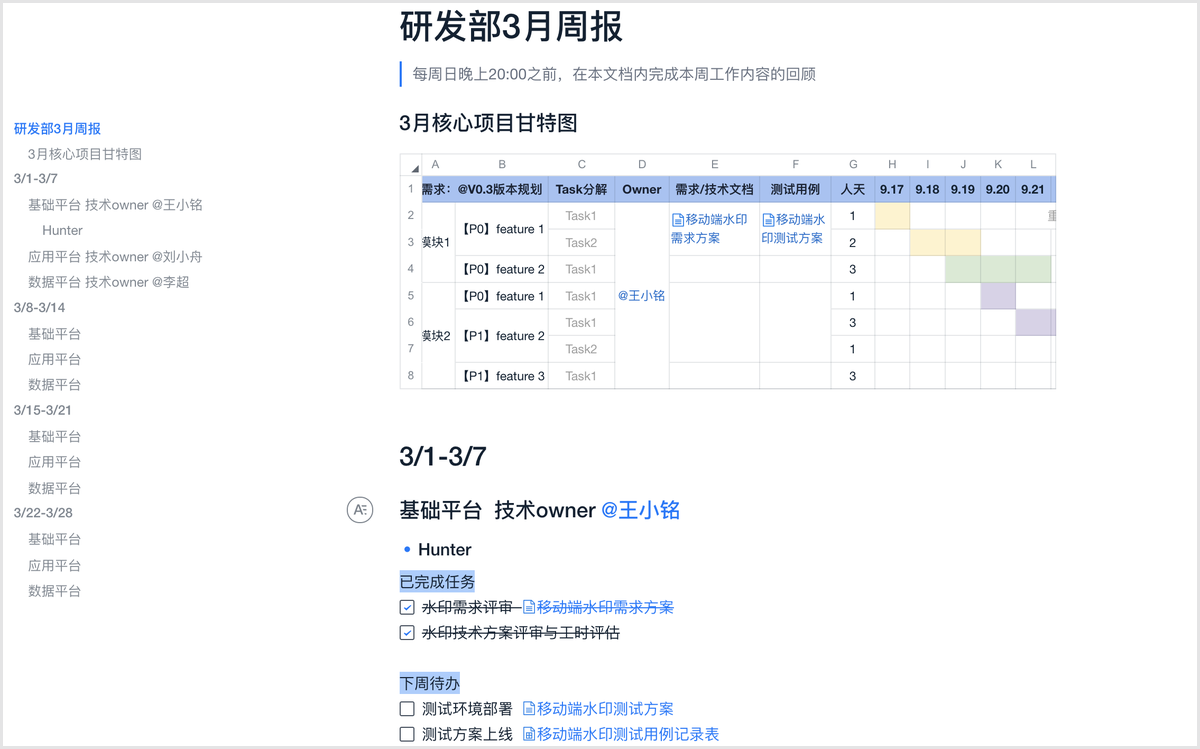The width and height of the screenshot is (1200, 749).
Task: Click the Task分解 header cell
Action: pos(581,189)
